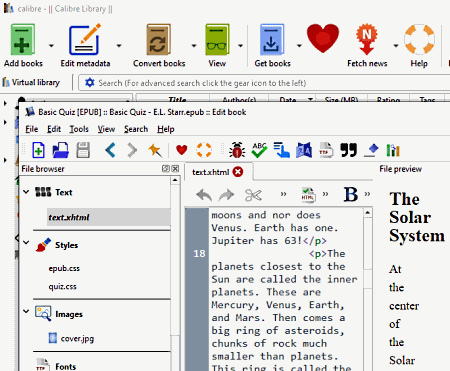450x371 pixels.
Task: Click the grey forward arrow icon
Action: [x=132, y=150]
